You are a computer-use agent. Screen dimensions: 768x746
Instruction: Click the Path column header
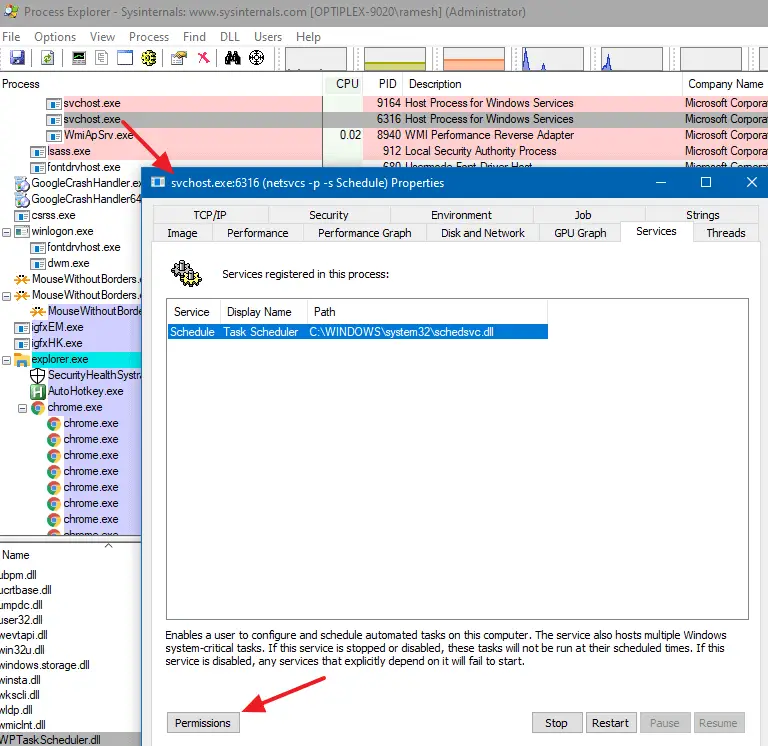click(x=427, y=312)
